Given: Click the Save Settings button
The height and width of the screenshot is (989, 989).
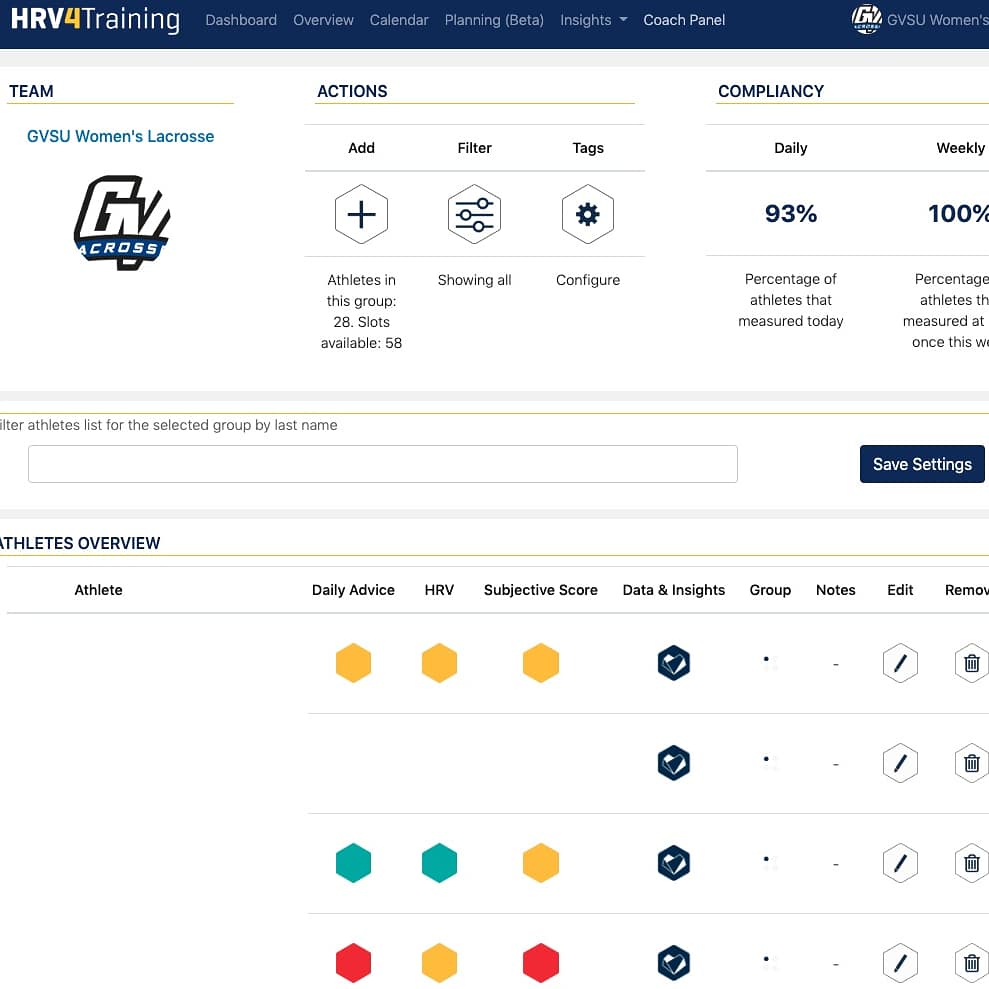Looking at the screenshot, I should click(922, 464).
